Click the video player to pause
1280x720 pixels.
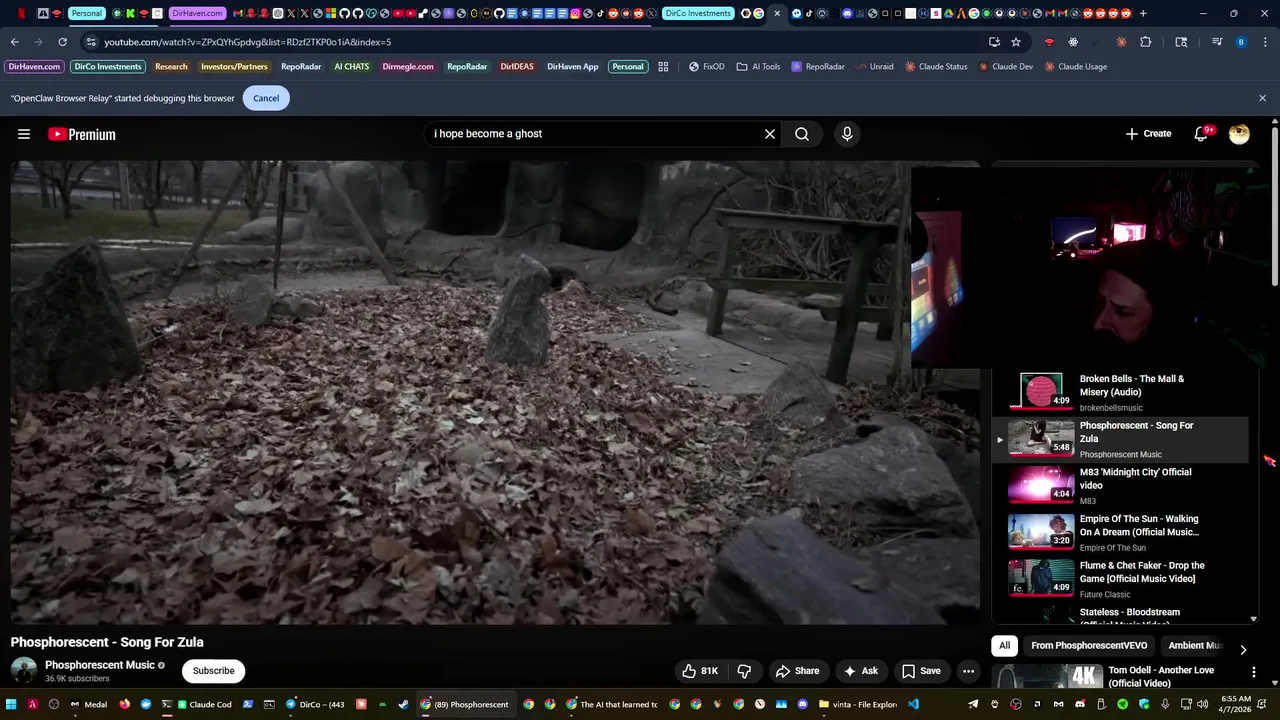point(495,392)
